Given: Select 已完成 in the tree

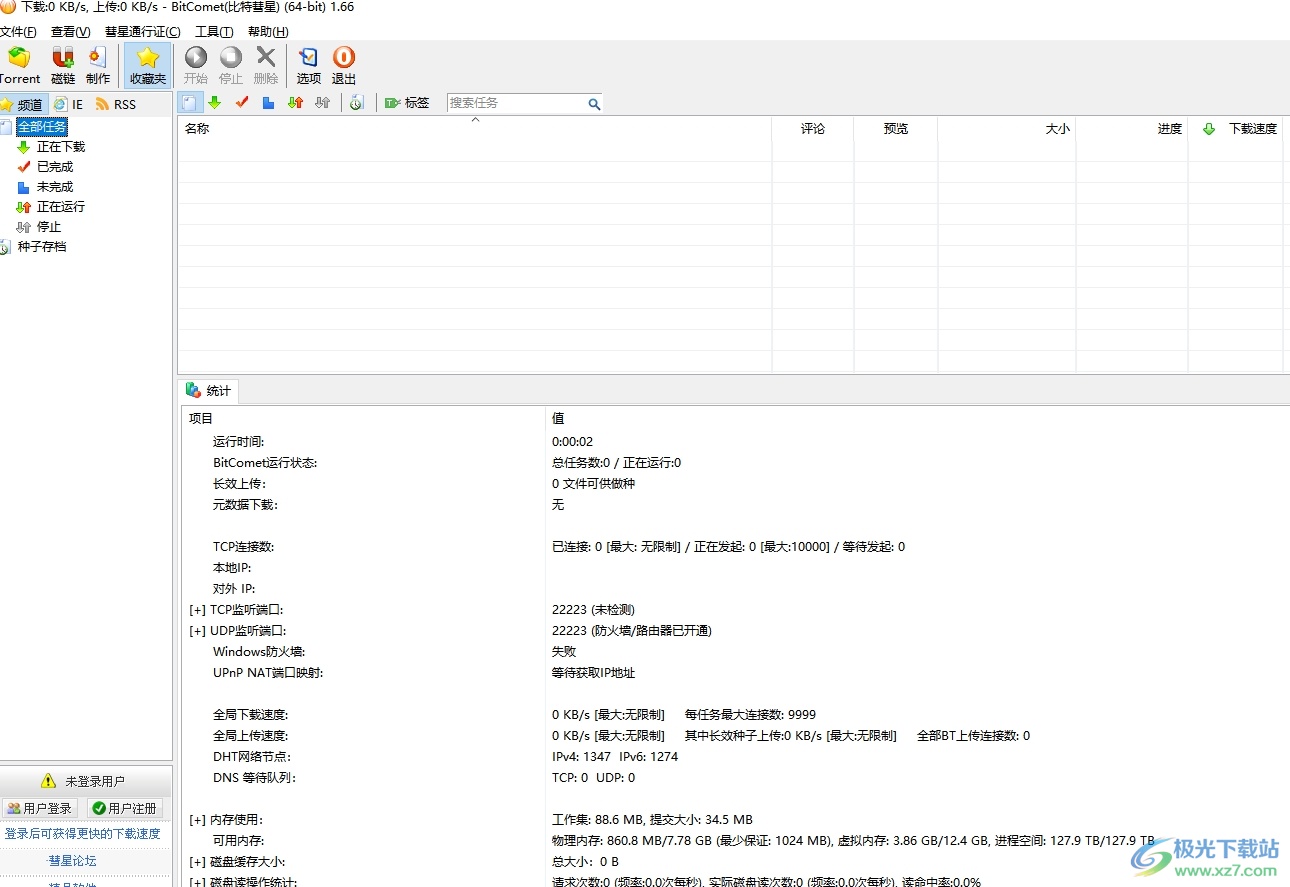Looking at the screenshot, I should (55, 167).
